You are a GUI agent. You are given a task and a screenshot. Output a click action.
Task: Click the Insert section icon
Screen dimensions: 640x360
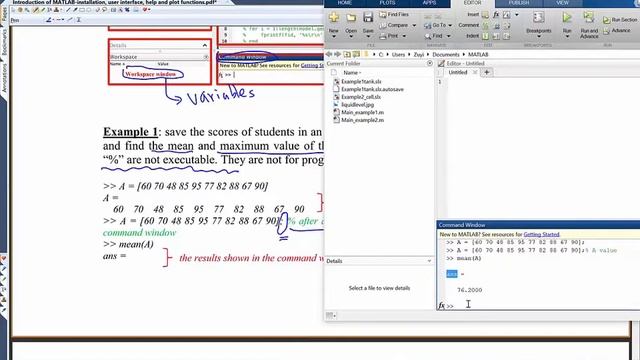pos(485,15)
